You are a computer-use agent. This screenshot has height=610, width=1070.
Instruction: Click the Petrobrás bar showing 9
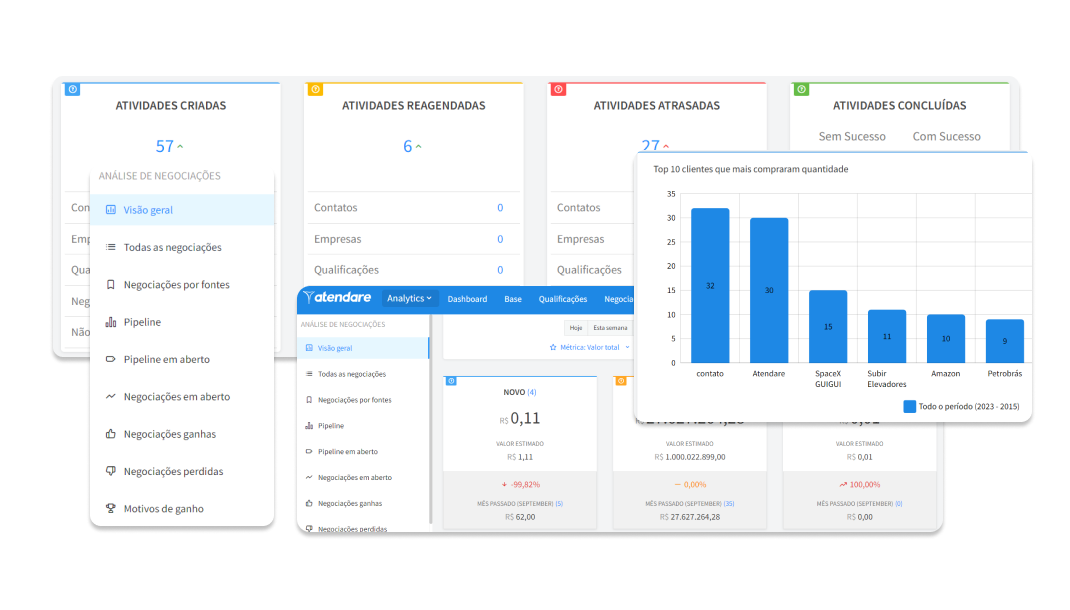1004,341
